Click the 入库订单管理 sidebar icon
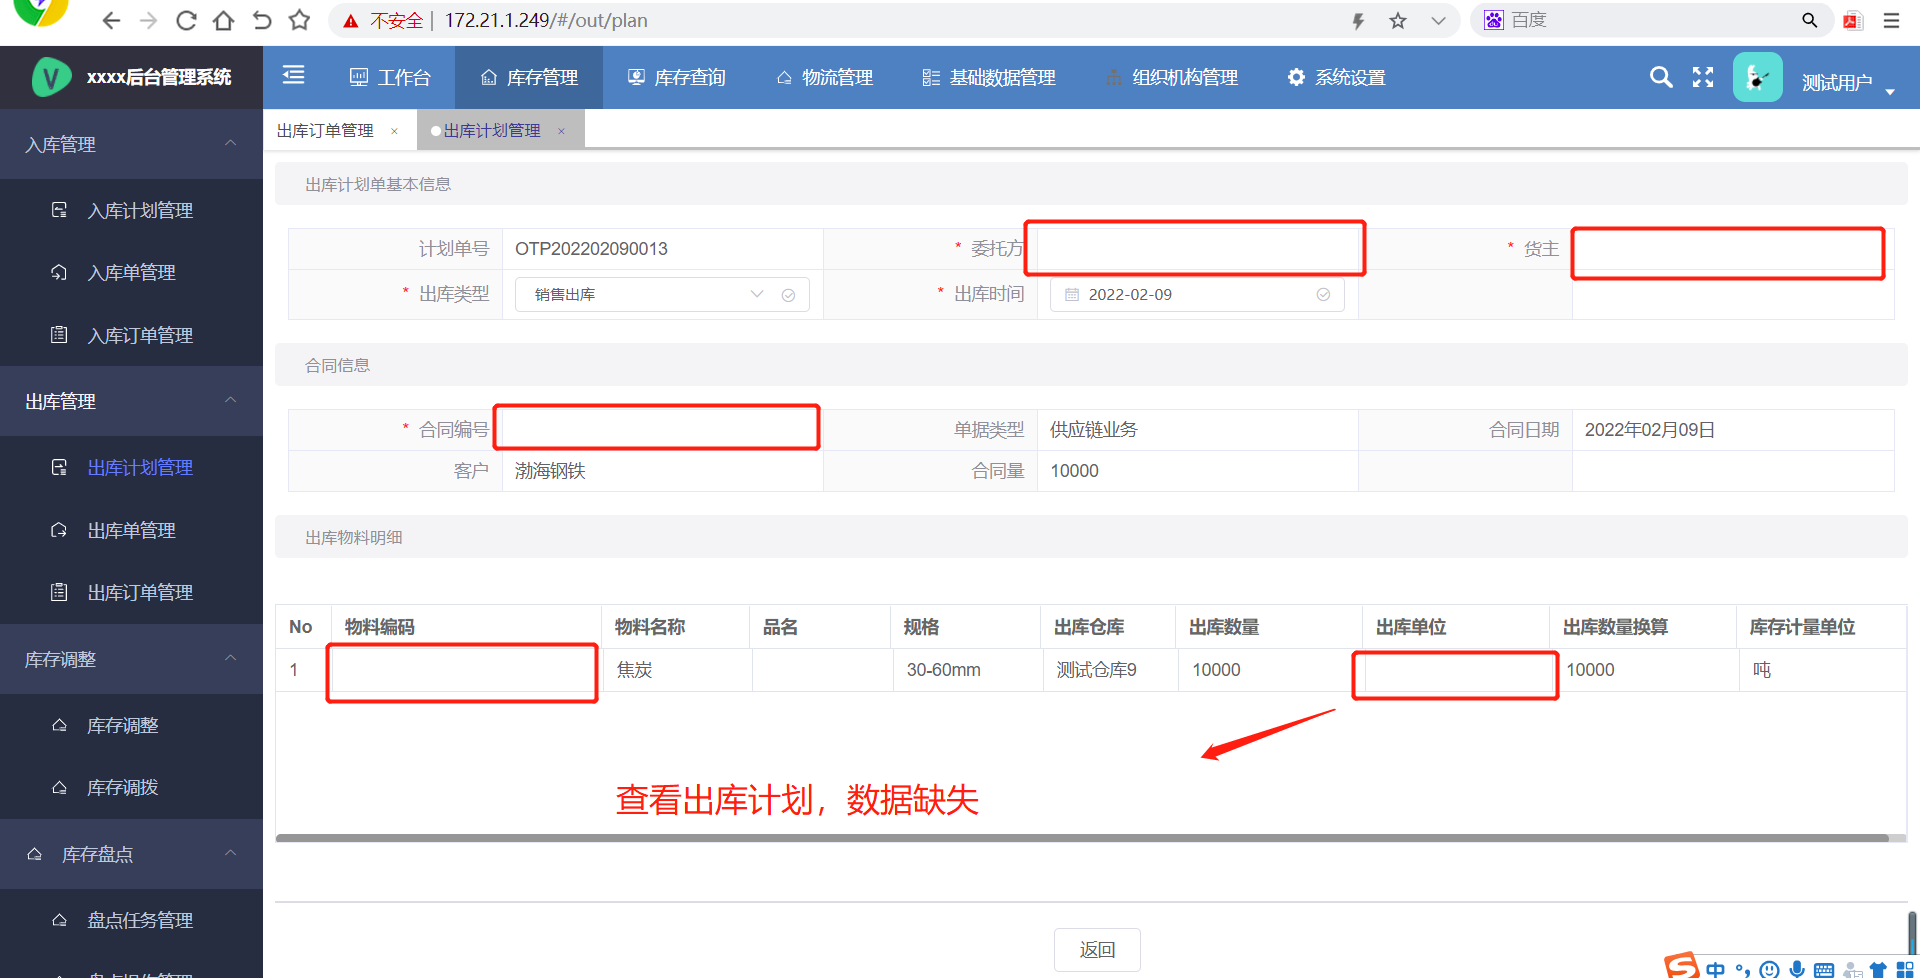Viewport: 1920px width, 978px height. point(59,335)
